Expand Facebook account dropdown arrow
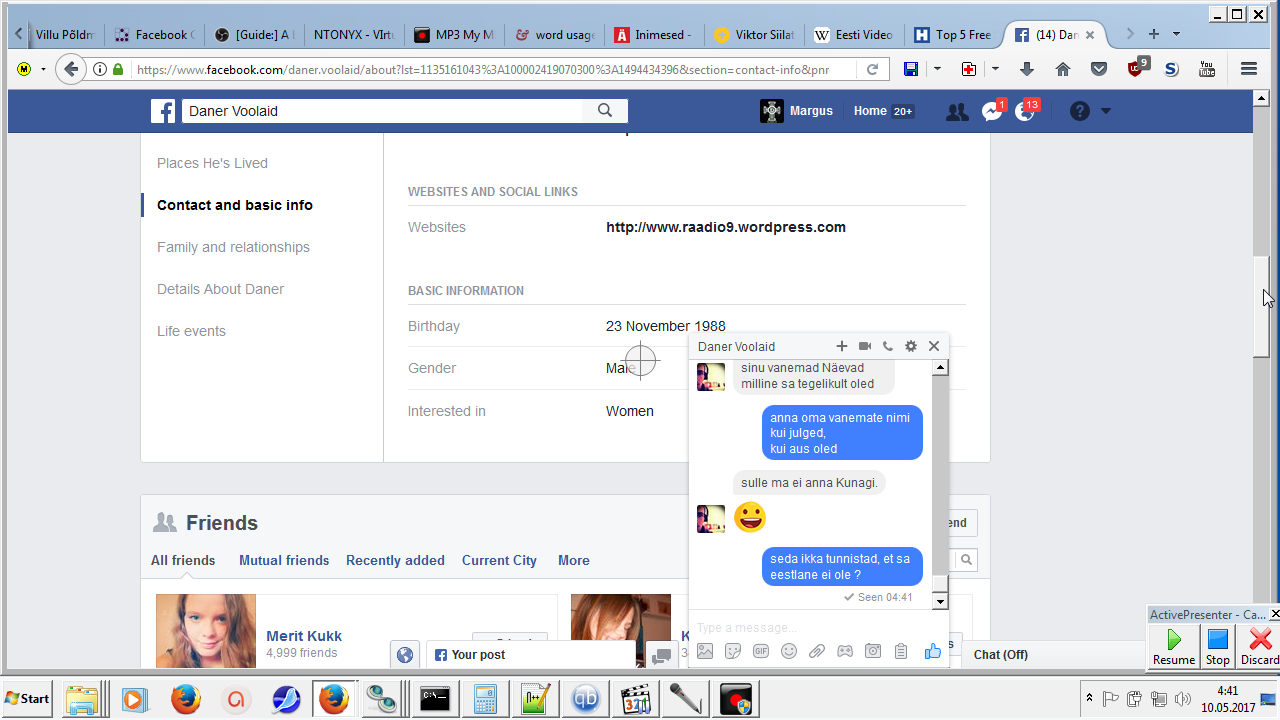This screenshot has height=720, width=1280. (x=1106, y=111)
